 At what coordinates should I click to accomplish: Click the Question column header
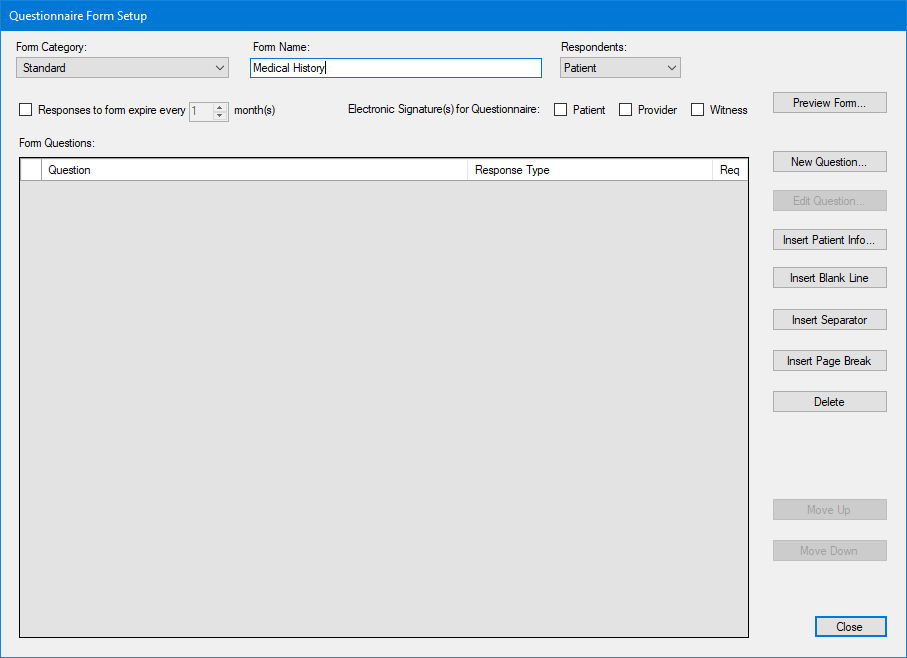click(255, 170)
